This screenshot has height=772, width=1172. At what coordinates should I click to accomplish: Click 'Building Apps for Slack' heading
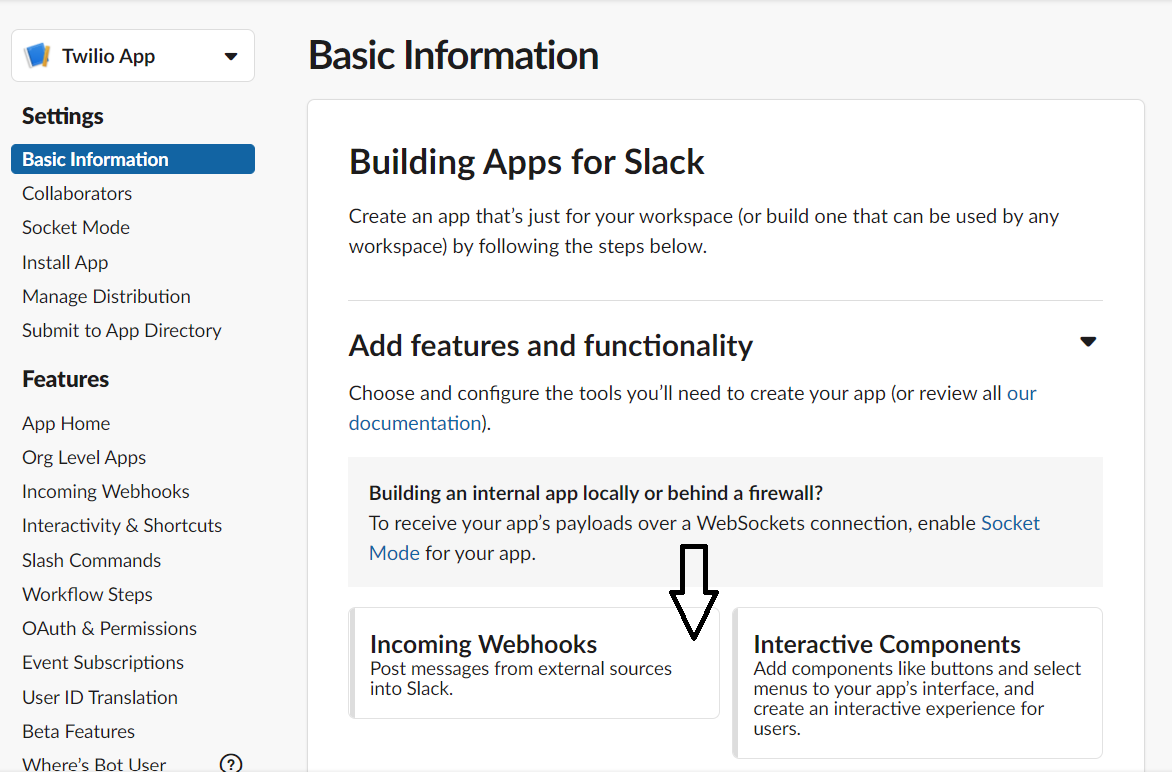click(527, 162)
